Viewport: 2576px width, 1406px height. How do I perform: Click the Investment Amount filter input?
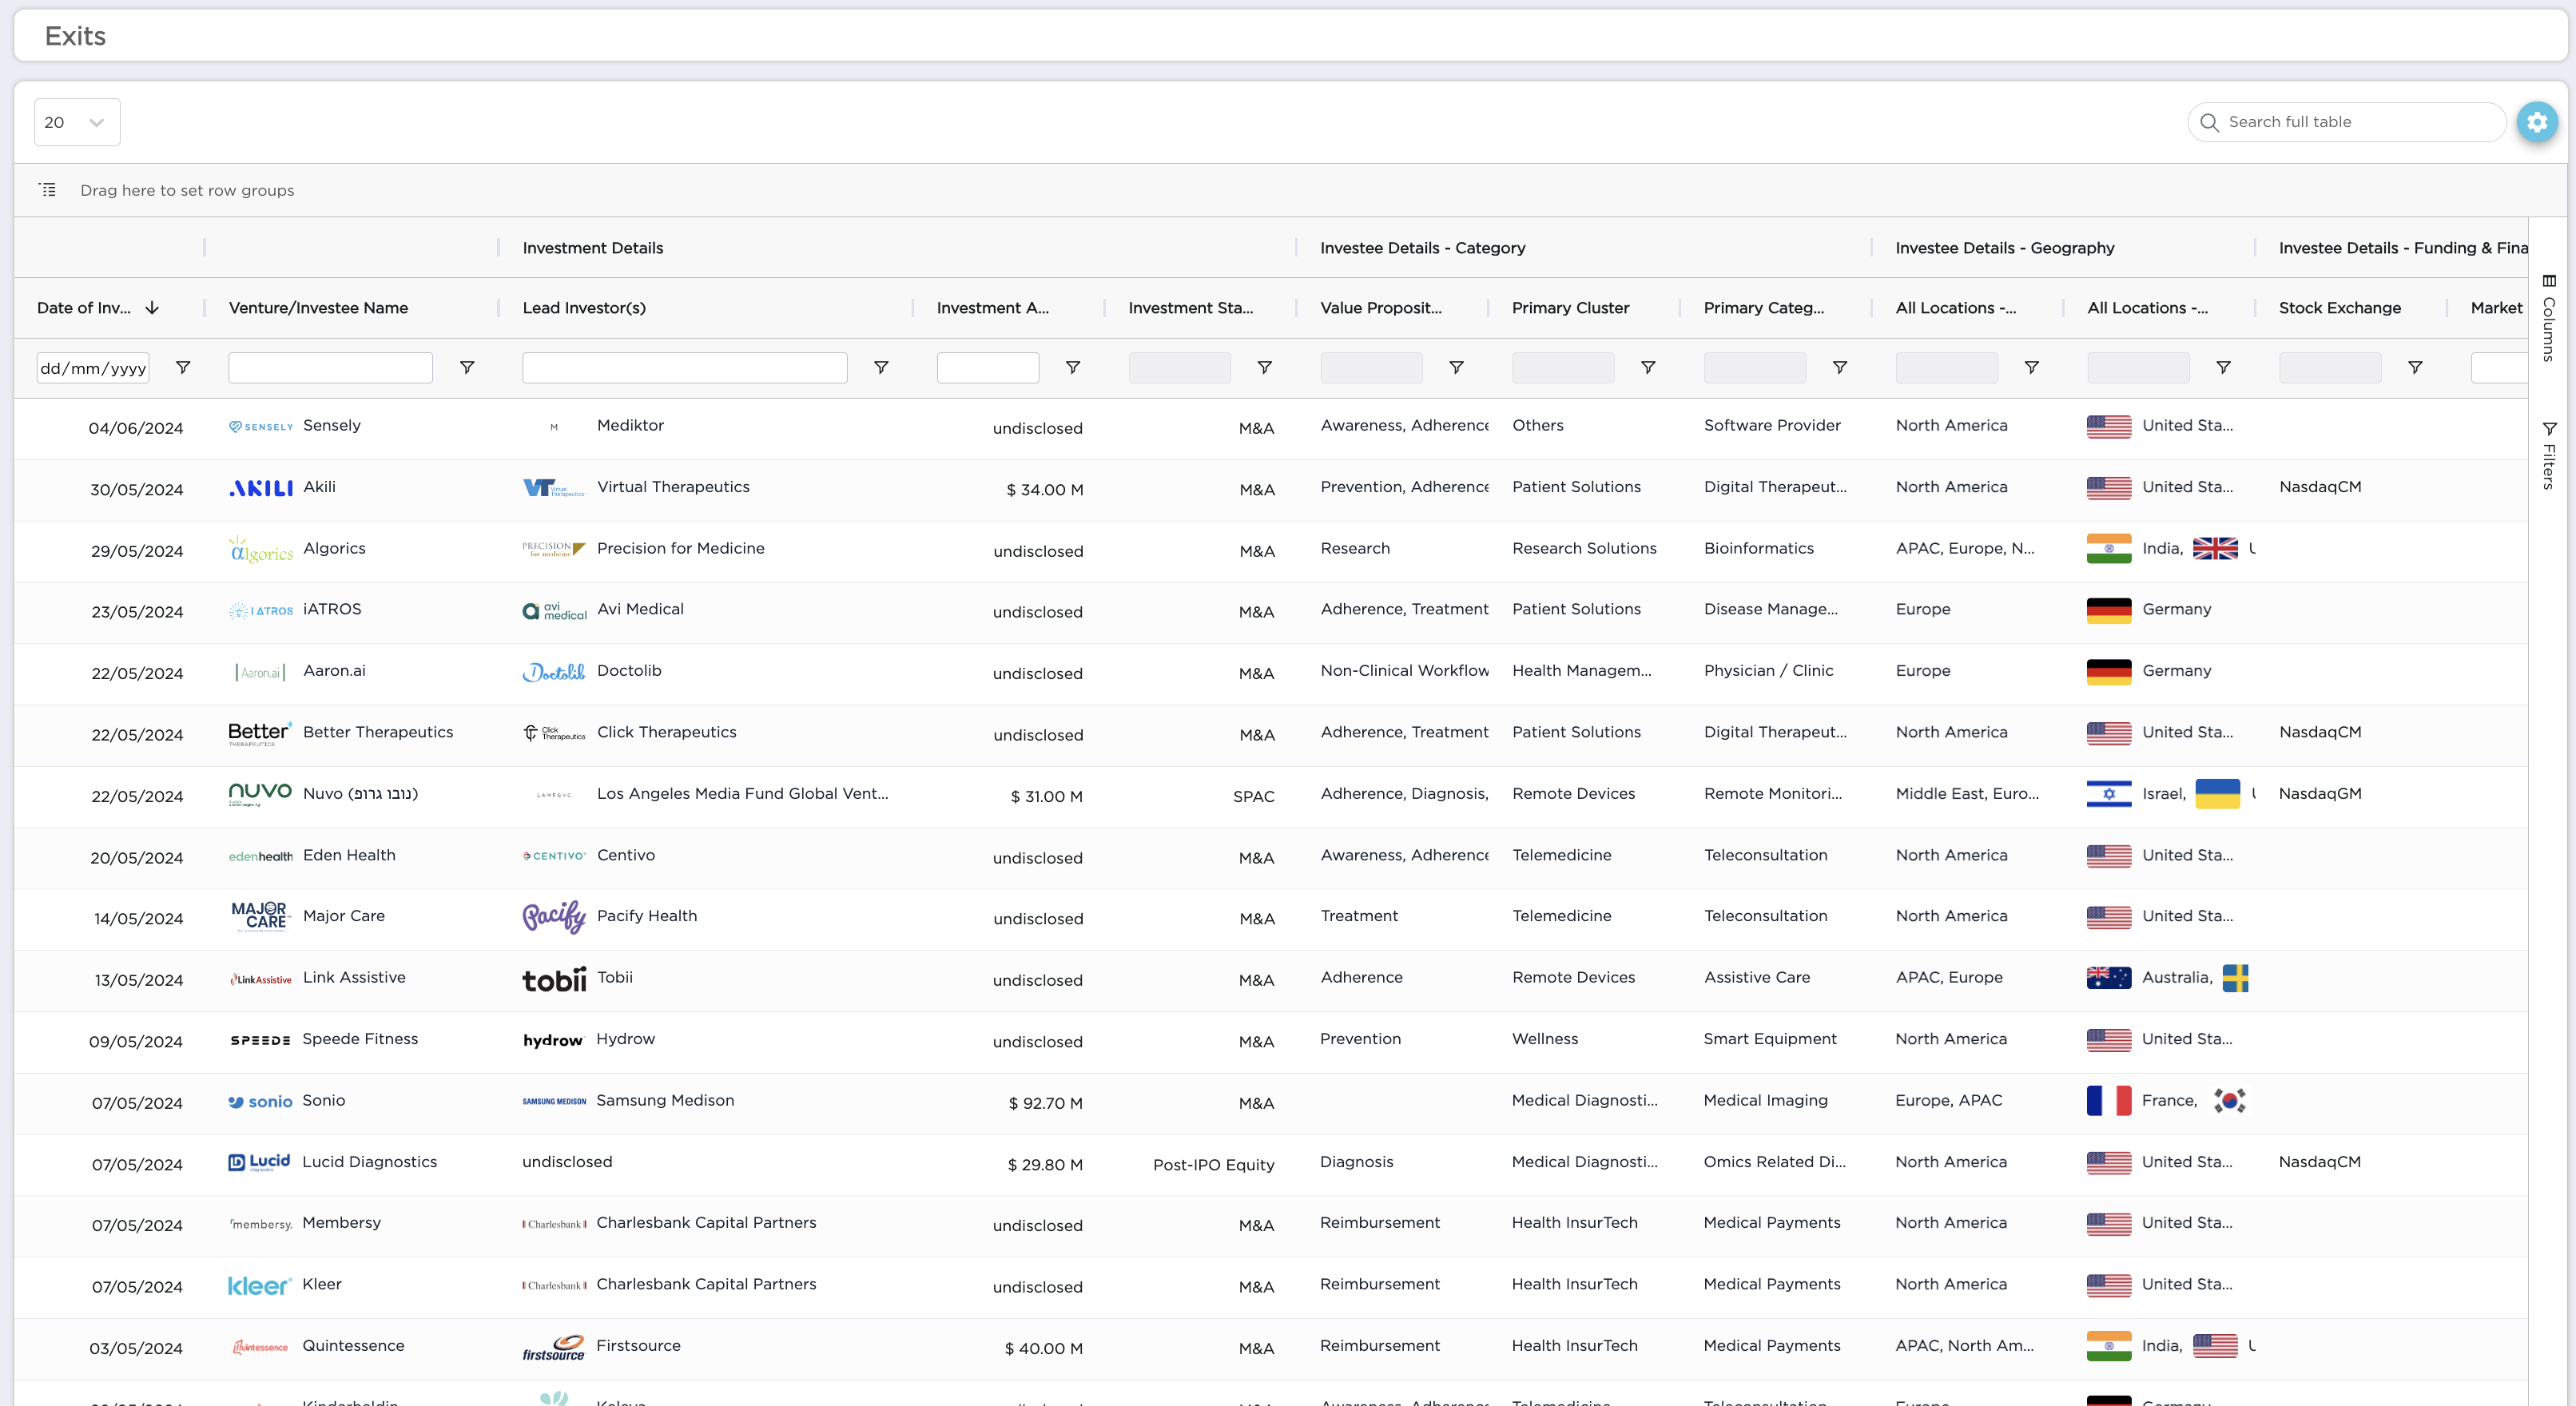[988, 368]
